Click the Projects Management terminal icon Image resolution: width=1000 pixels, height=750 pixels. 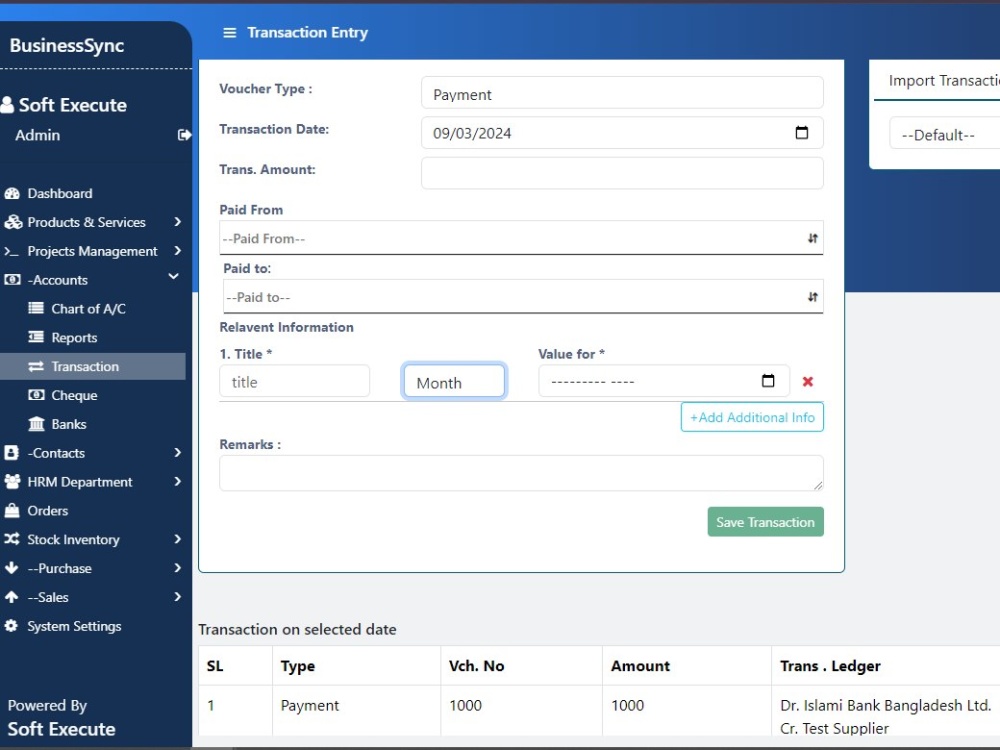pos(11,251)
